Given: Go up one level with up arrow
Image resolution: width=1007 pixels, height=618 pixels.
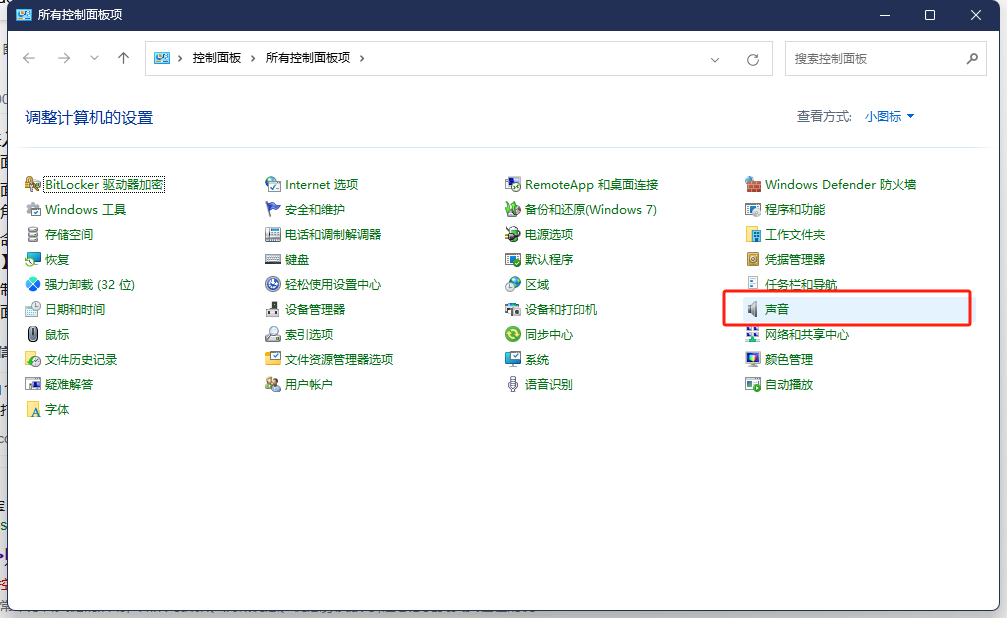Looking at the screenshot, I should (123, 58).
